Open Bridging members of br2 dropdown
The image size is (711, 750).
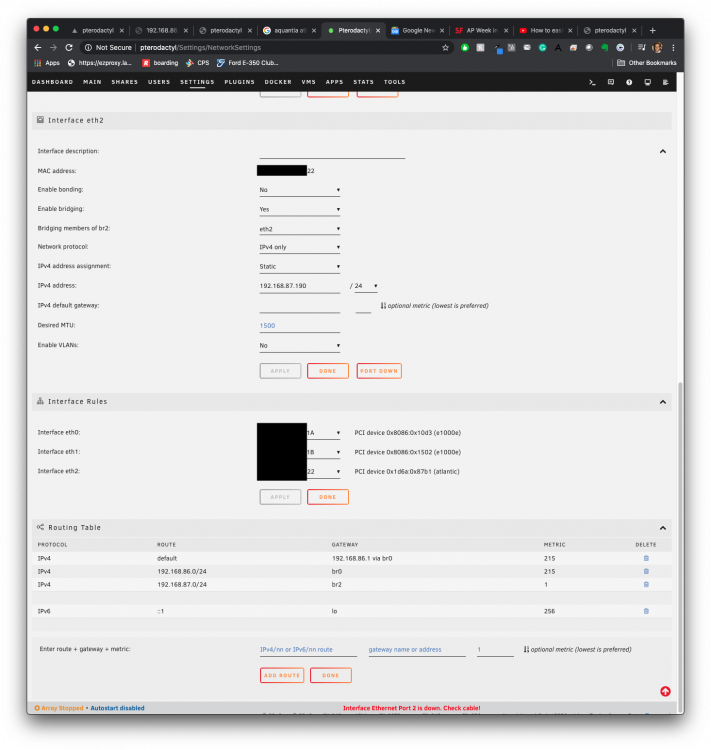pos(300,229)
